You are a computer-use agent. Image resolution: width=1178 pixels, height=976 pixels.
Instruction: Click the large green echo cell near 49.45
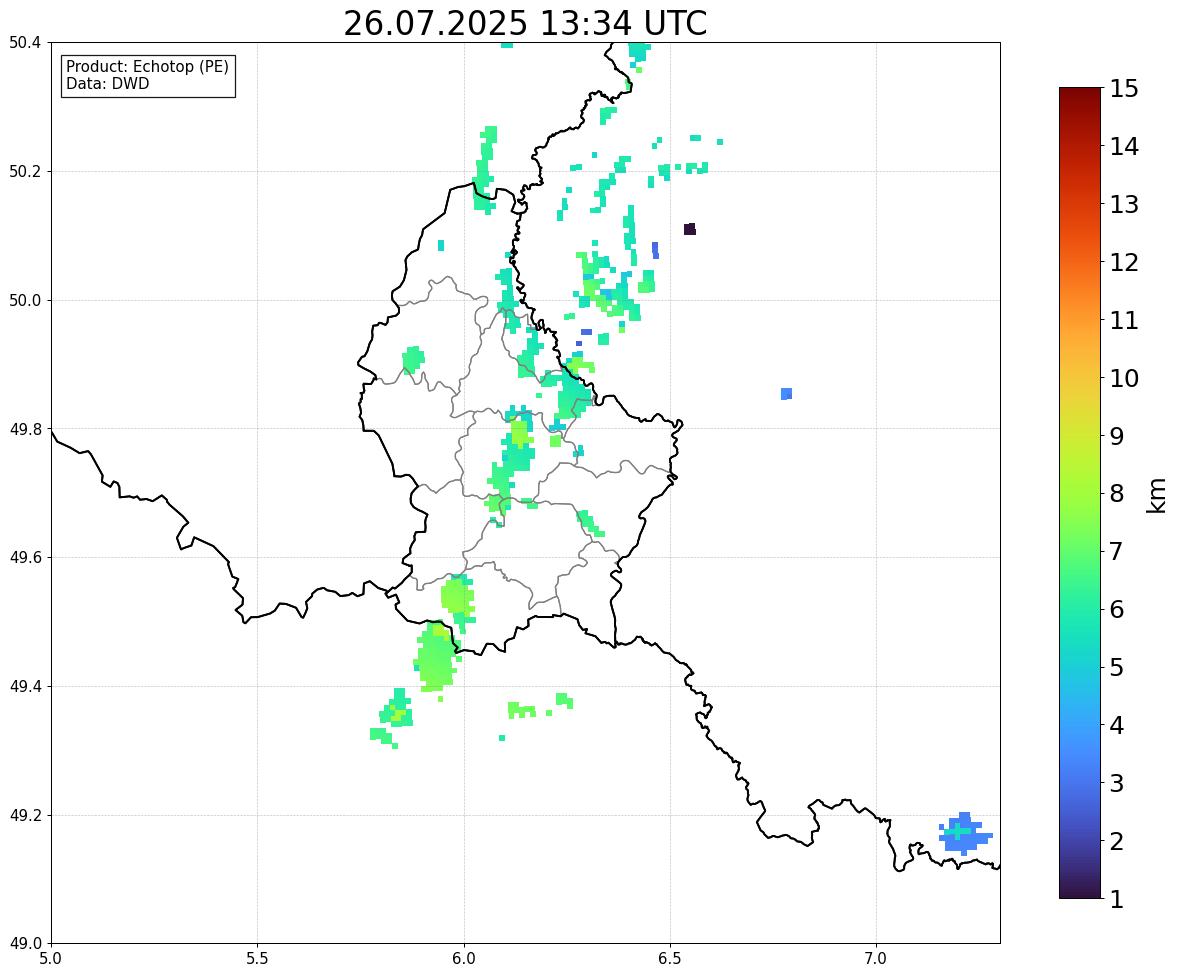click(435, 657)
